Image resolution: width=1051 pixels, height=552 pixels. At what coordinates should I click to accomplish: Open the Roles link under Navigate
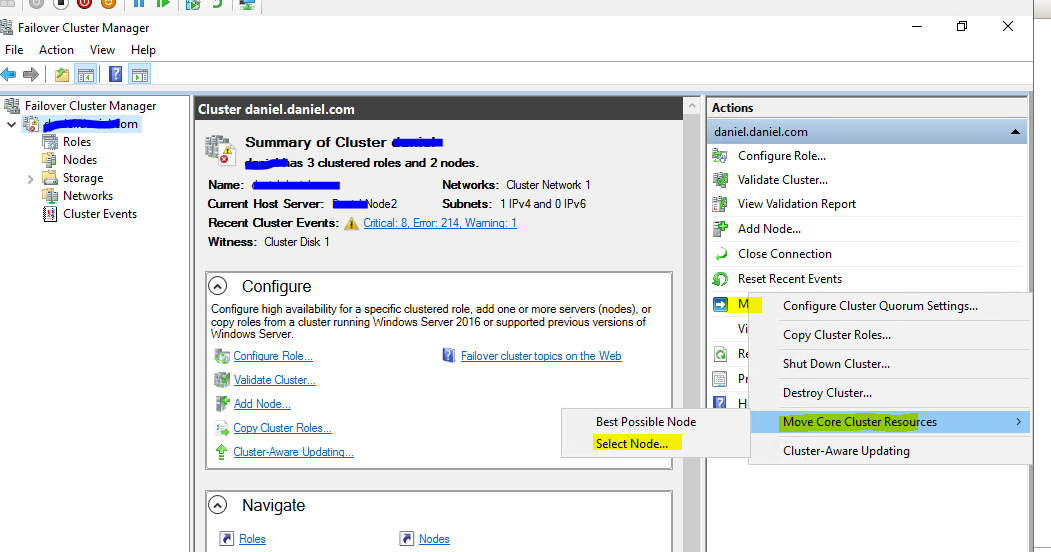click(252, 539)
